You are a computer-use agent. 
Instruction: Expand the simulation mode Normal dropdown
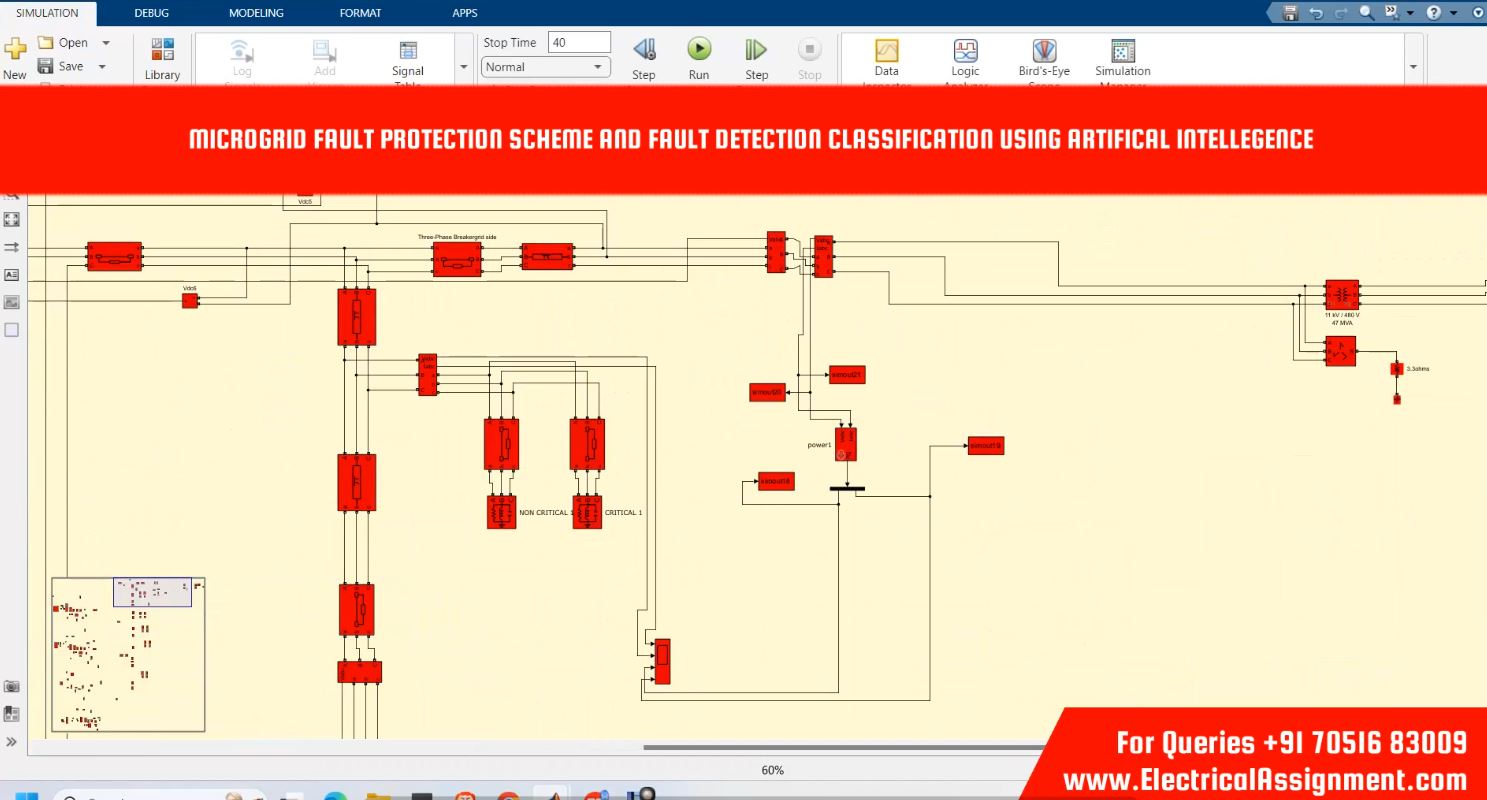(545, 67)
